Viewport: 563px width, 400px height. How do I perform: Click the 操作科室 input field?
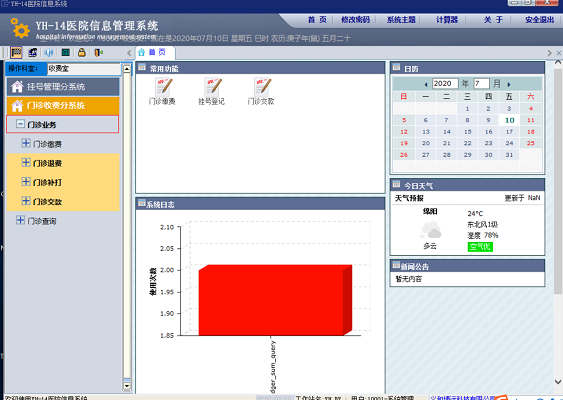tap(84, 68)
